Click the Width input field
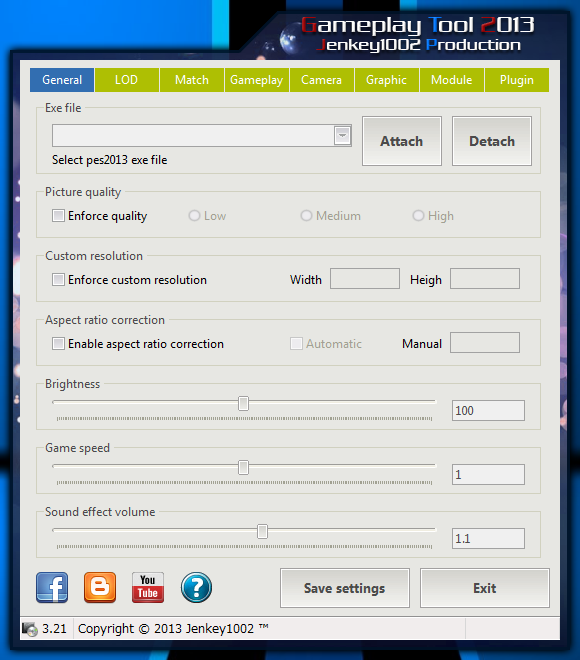580x660 pixels. (365, 279)
